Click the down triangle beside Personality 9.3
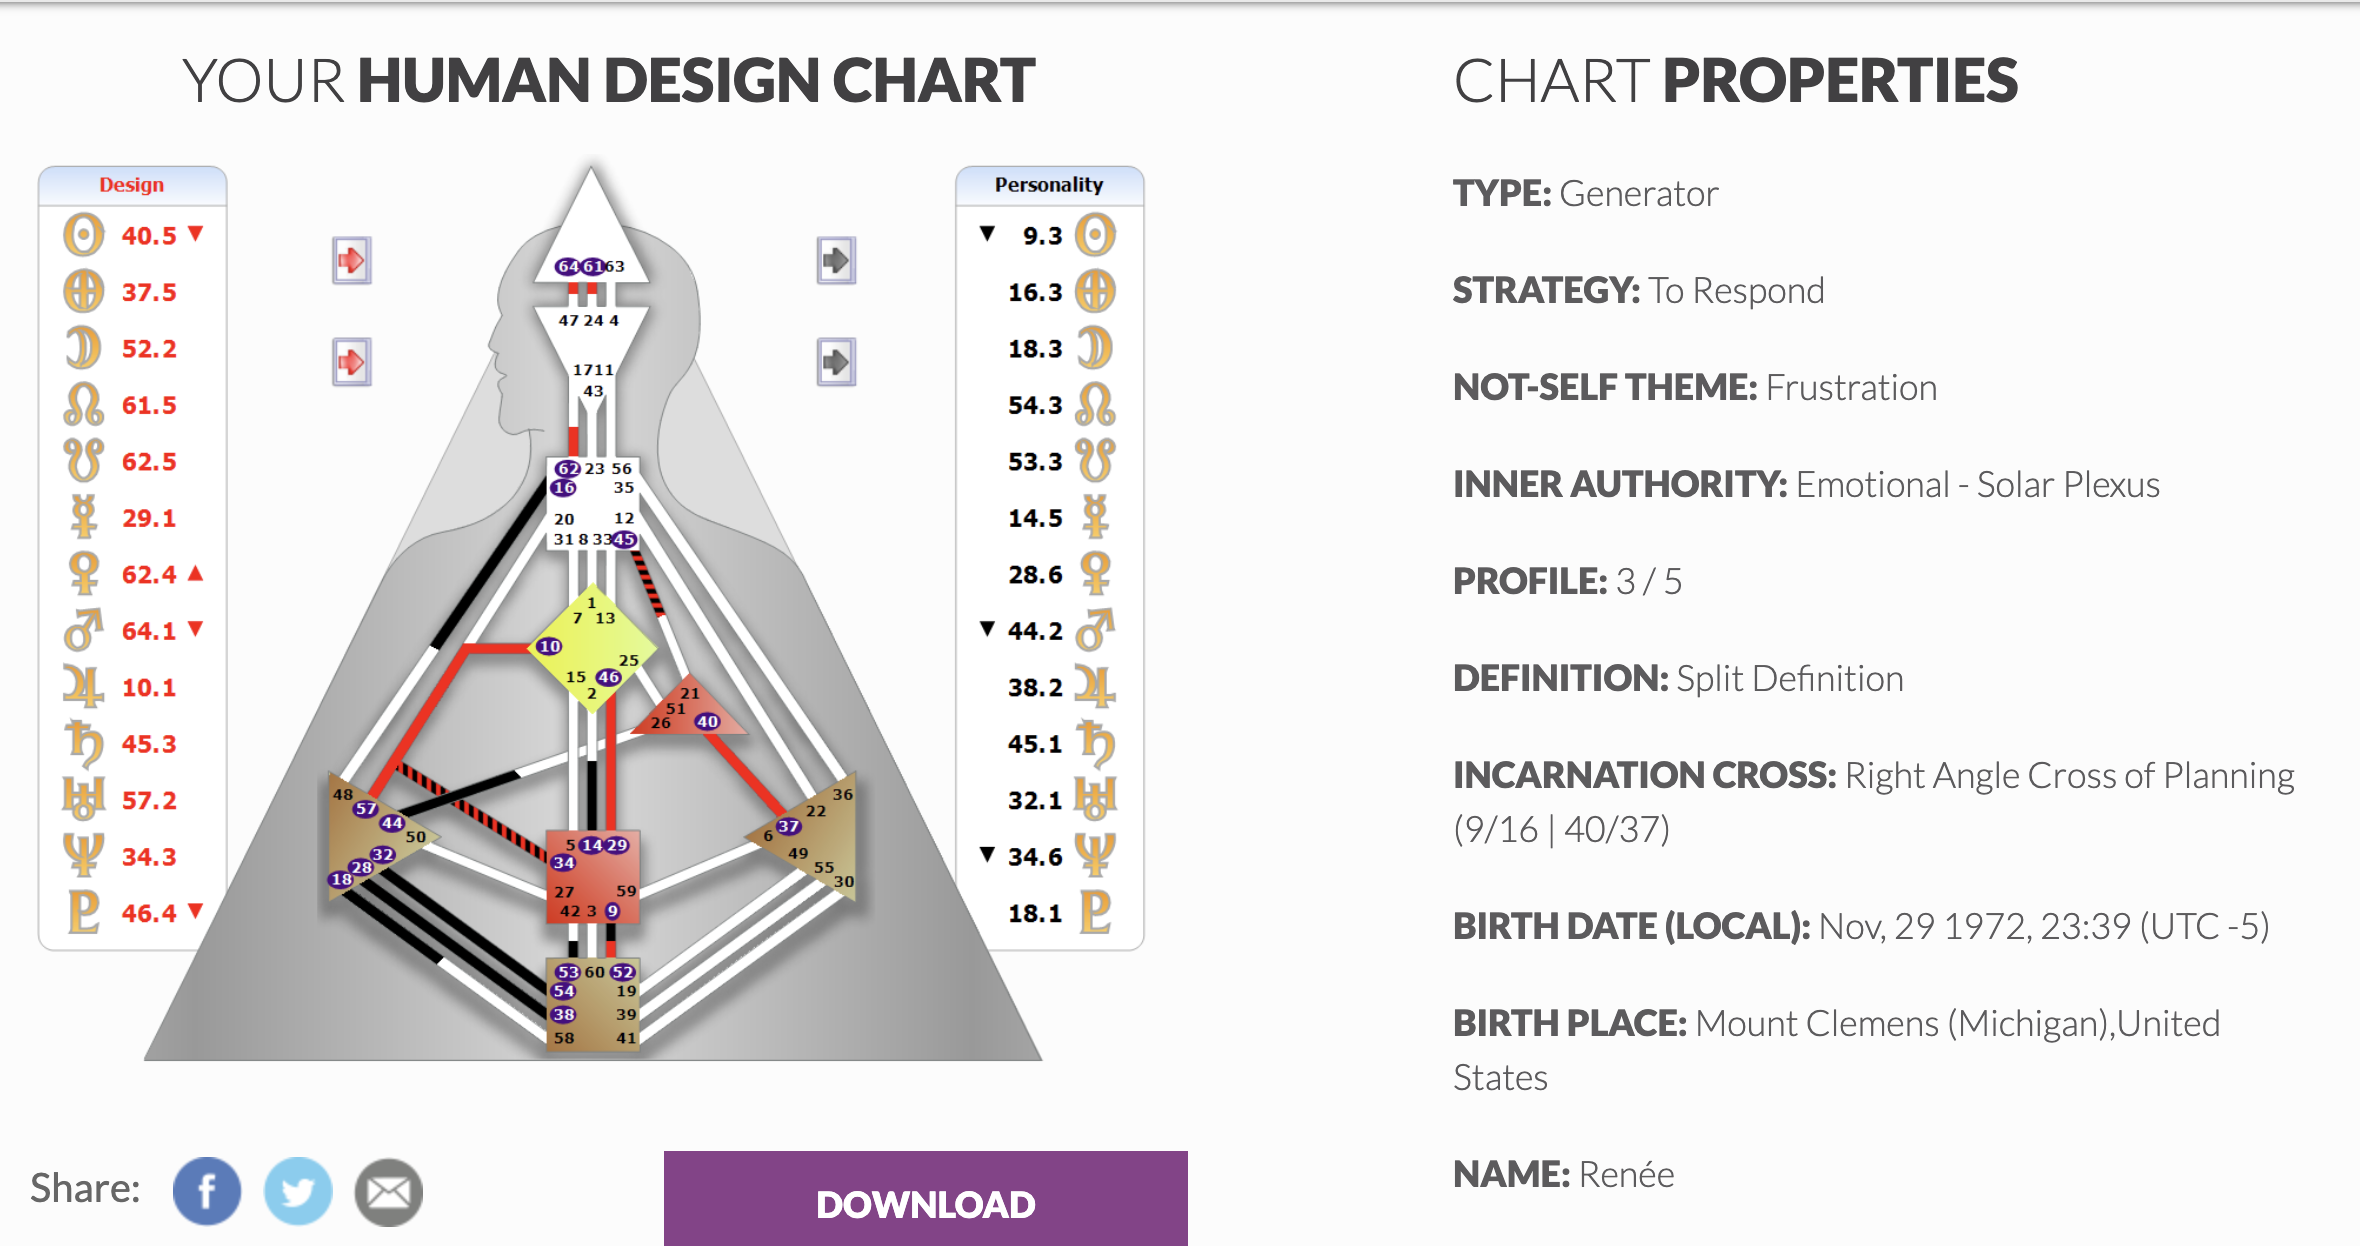The image size is (2360, 1246). (x=987, y=233)
